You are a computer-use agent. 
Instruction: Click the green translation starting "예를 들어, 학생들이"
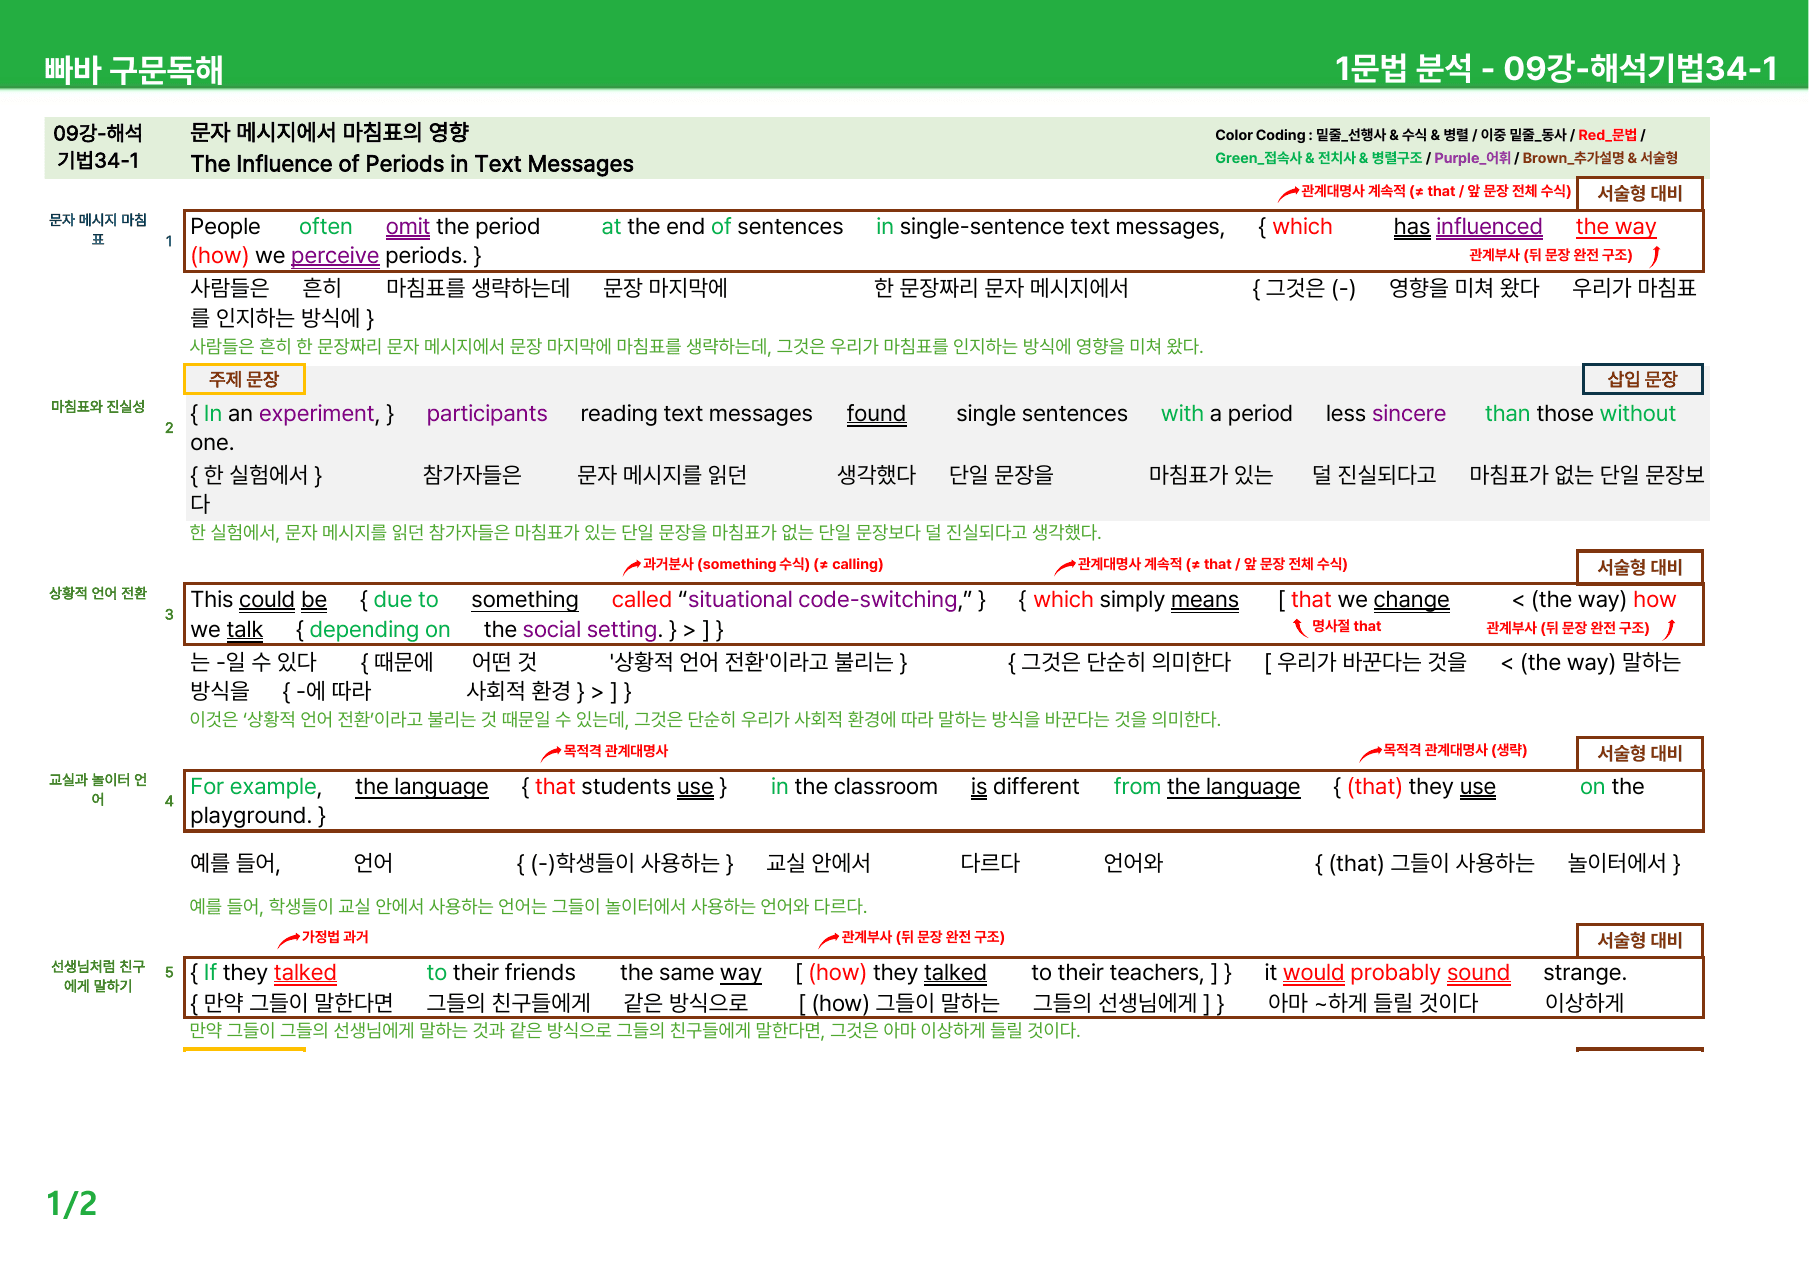[528, 906]
